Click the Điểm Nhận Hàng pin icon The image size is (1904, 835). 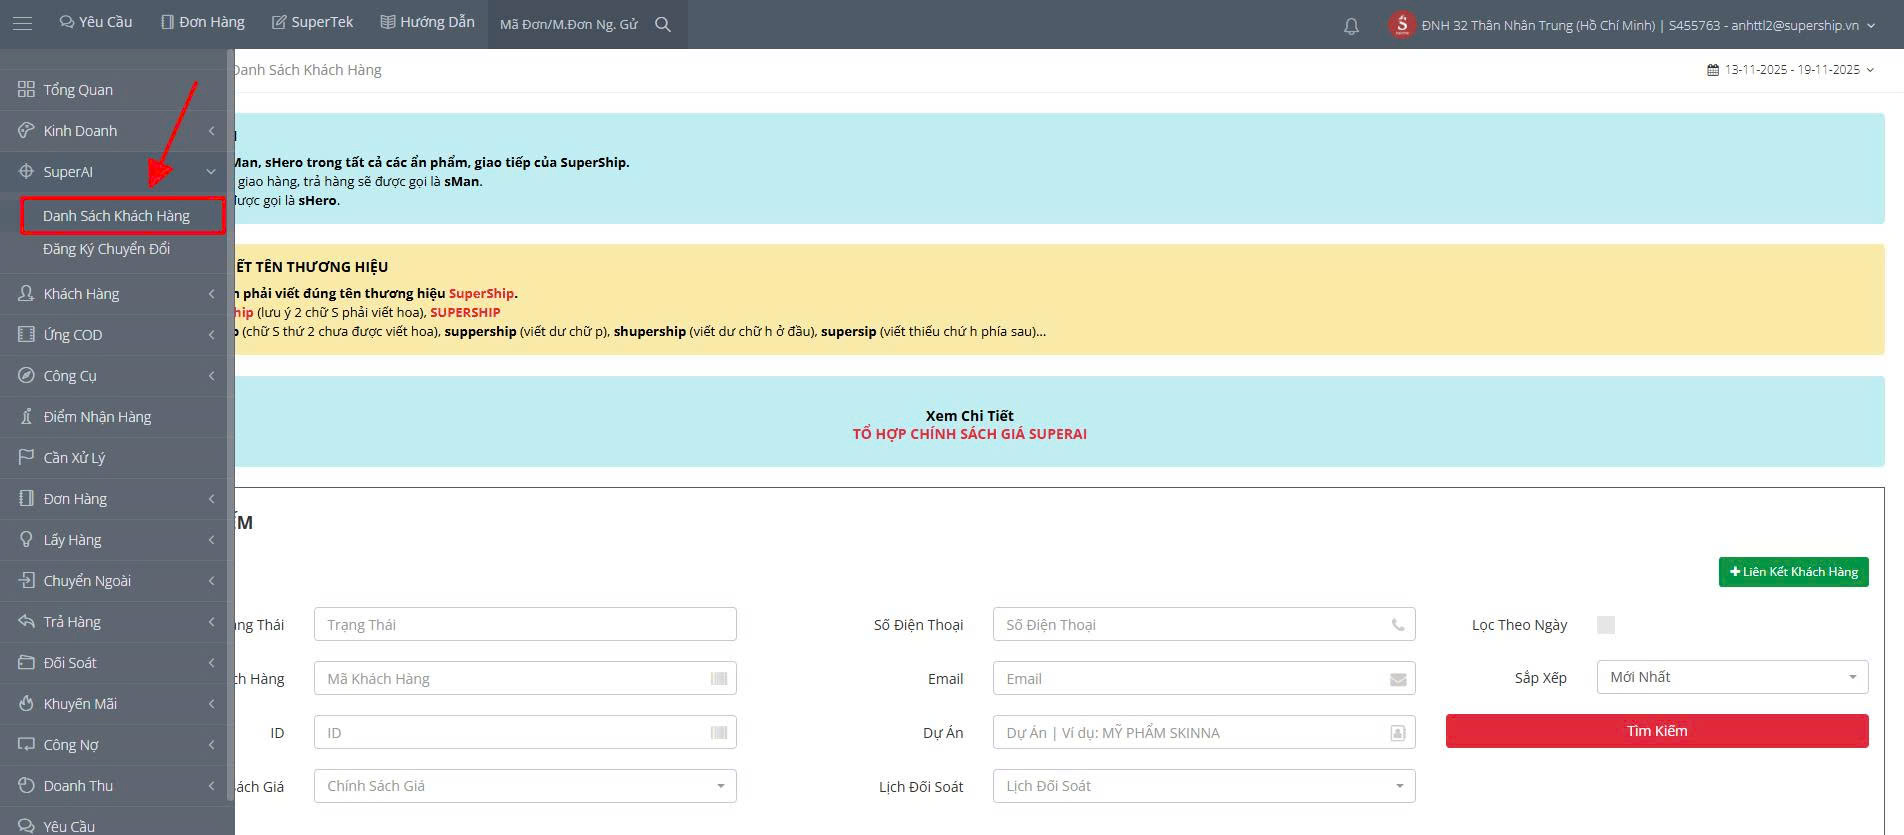point(26,417)
